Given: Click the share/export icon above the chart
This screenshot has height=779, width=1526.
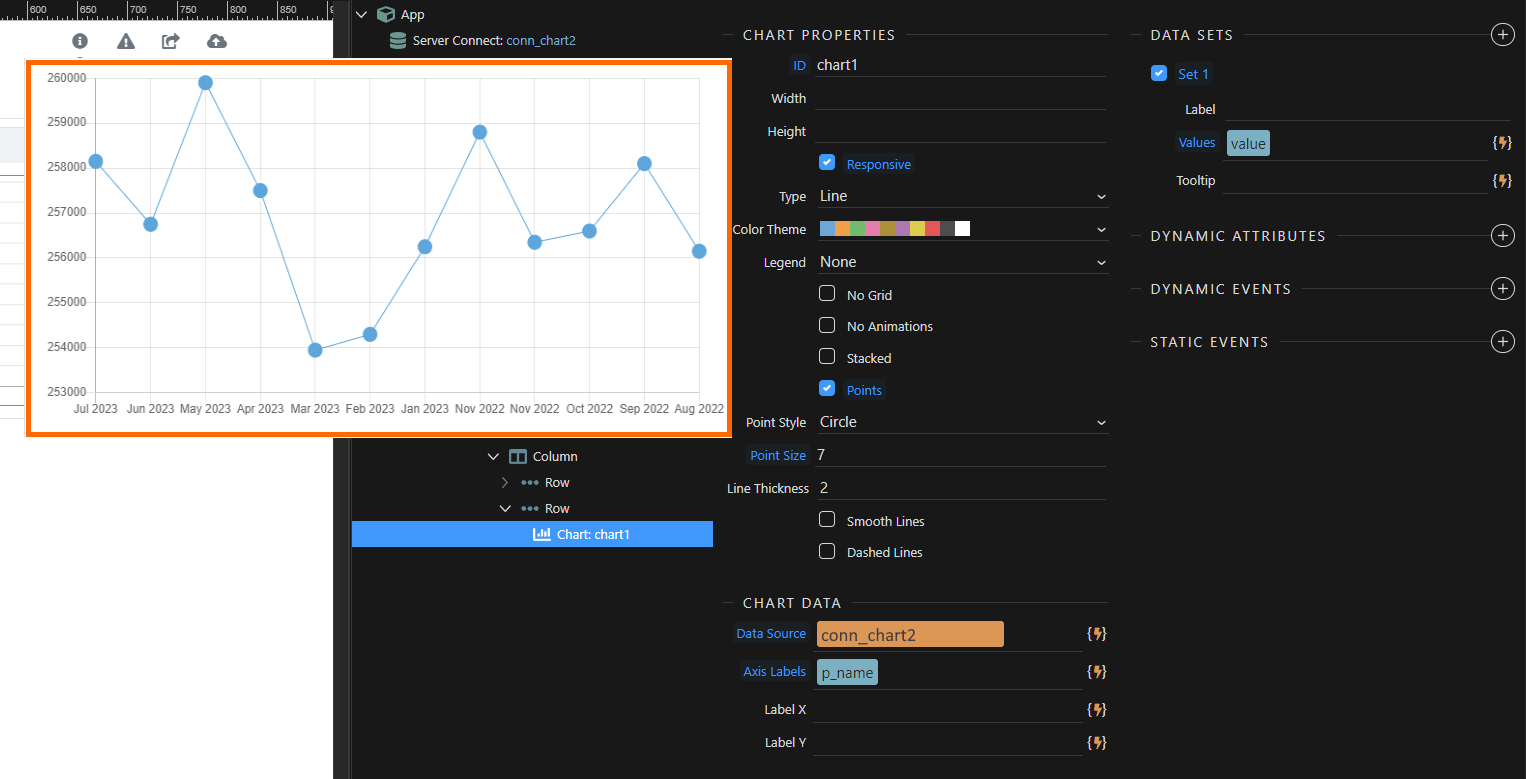Looking at the screenshot, I should coord(170,42).
